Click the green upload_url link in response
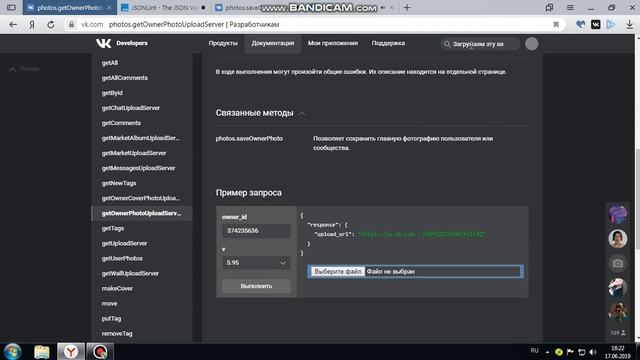640x360 pixels. coord(421,234)
